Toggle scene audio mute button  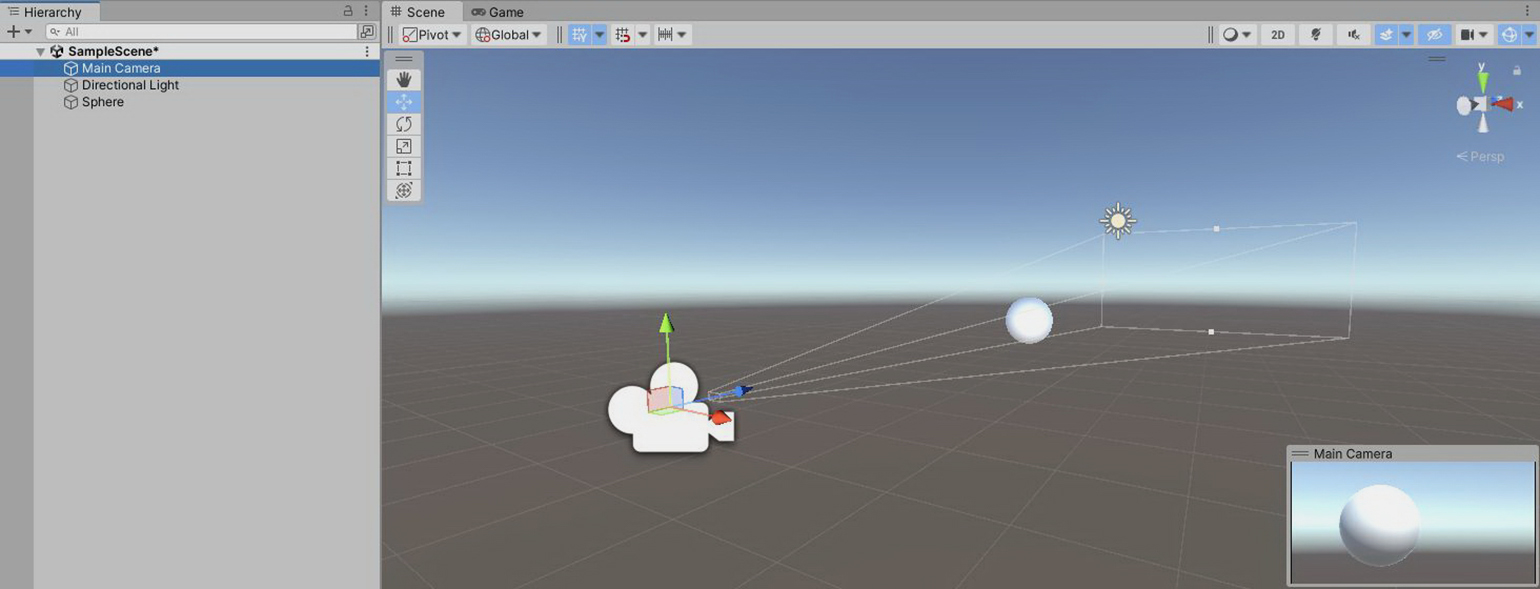click(x=1353, y=35)
